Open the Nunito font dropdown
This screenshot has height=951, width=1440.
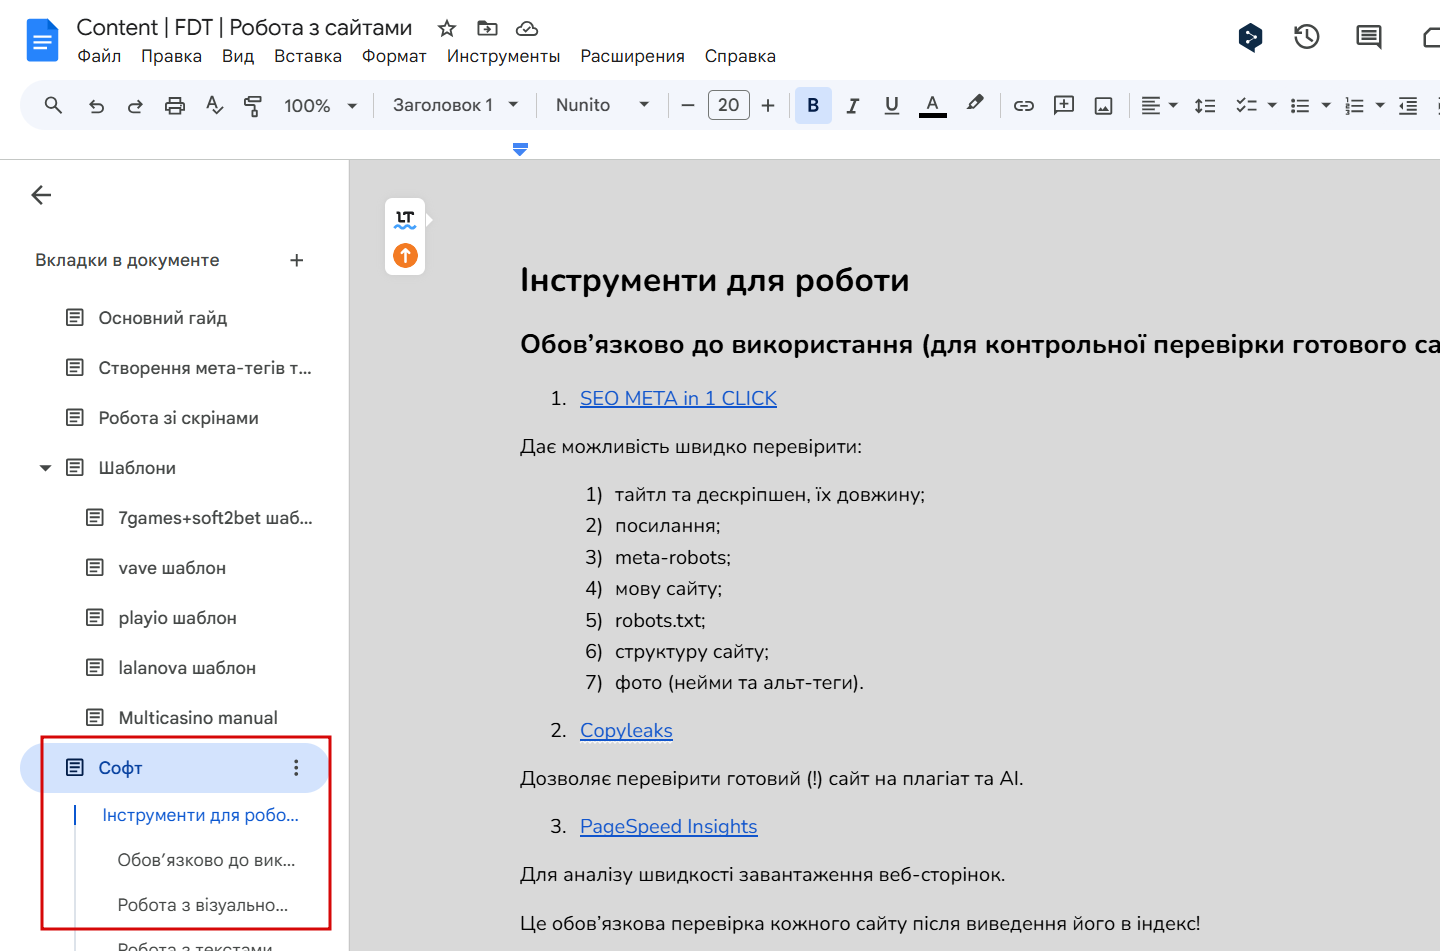pyautogui.click(x=602, y=106)
